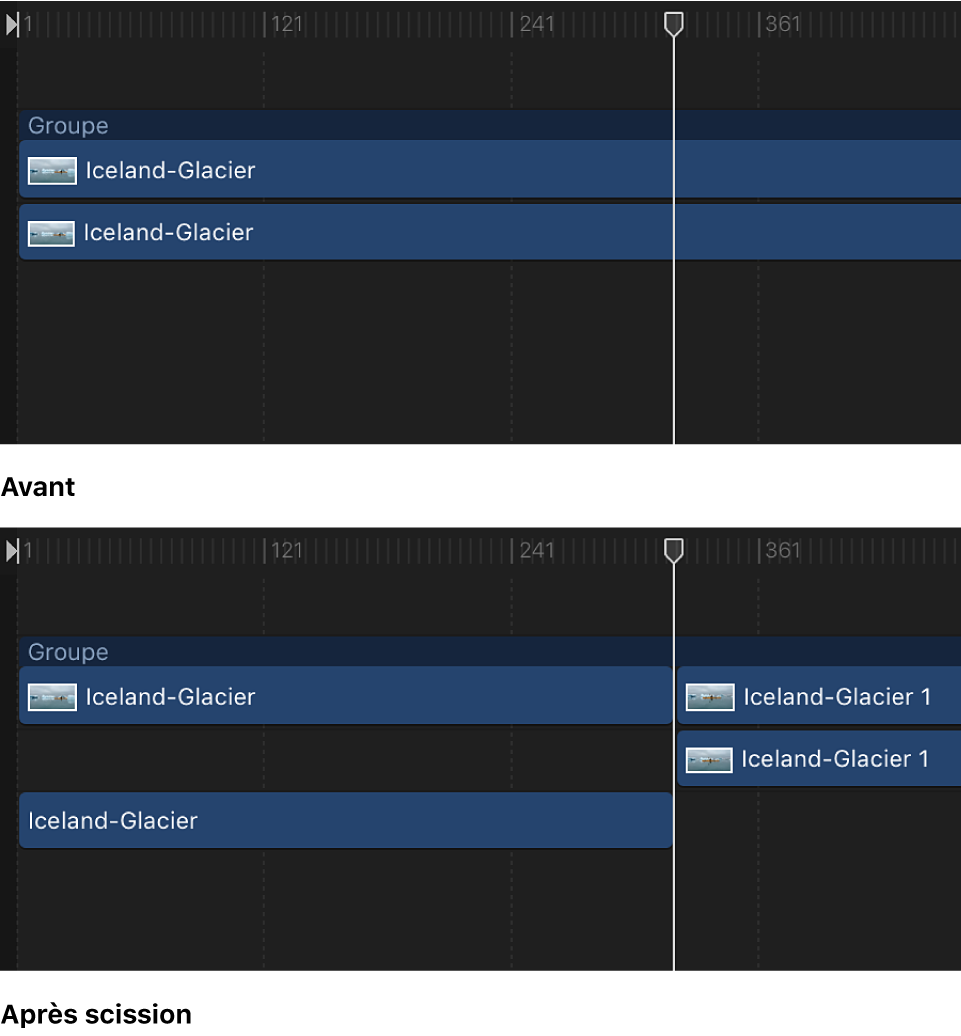The width and height of the screenshot is (961, 1036).
Task: Click the upper Iceland-Glacier 1 clip name
Action: point(837,697)
